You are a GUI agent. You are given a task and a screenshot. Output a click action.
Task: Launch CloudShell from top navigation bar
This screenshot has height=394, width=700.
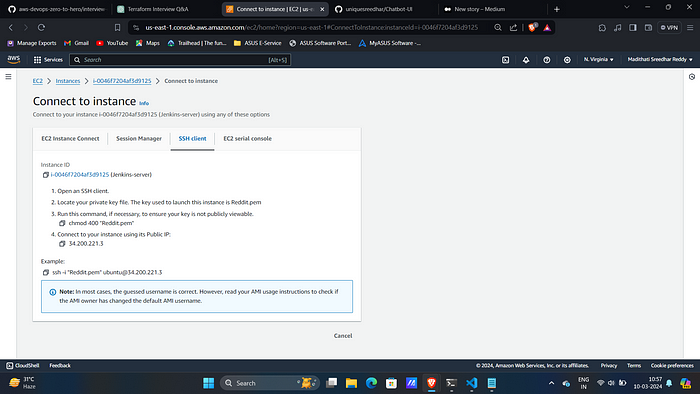tap(505, 59)
